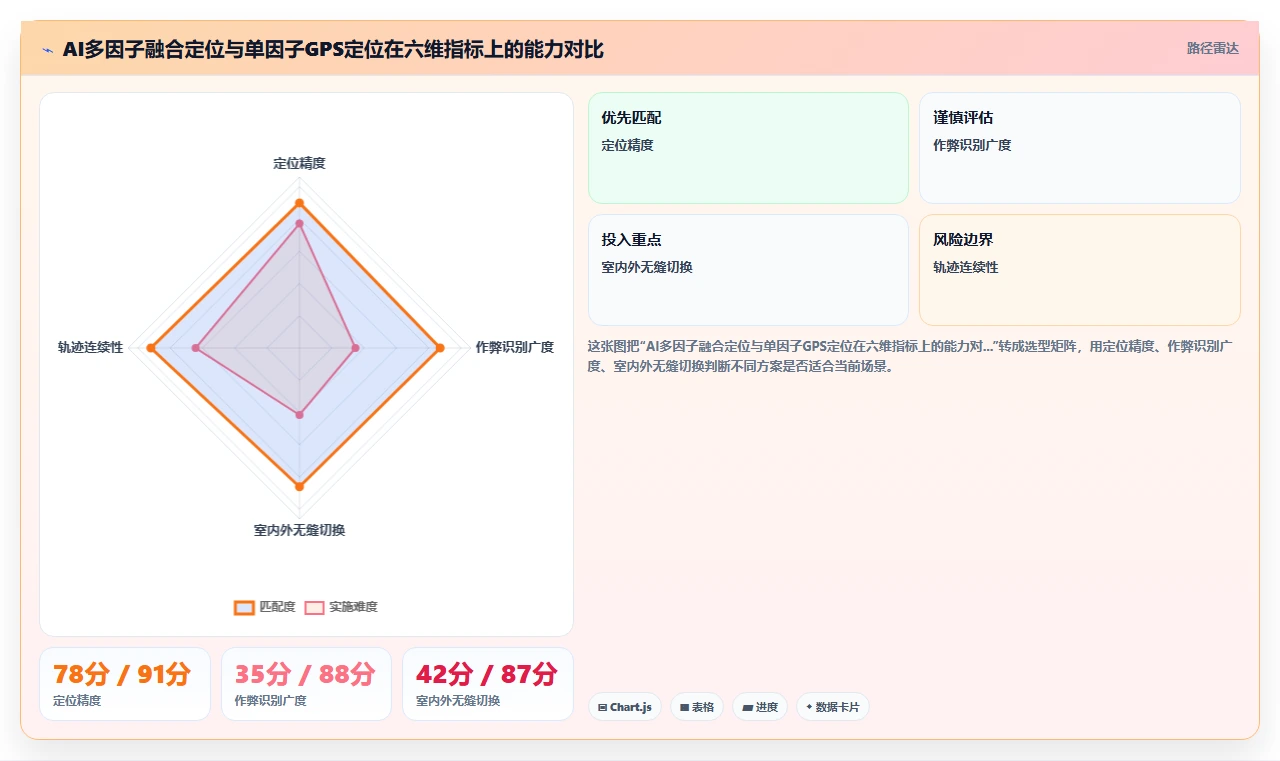
Task: Click the 进度 tag icon
Action: coord(747,707)
